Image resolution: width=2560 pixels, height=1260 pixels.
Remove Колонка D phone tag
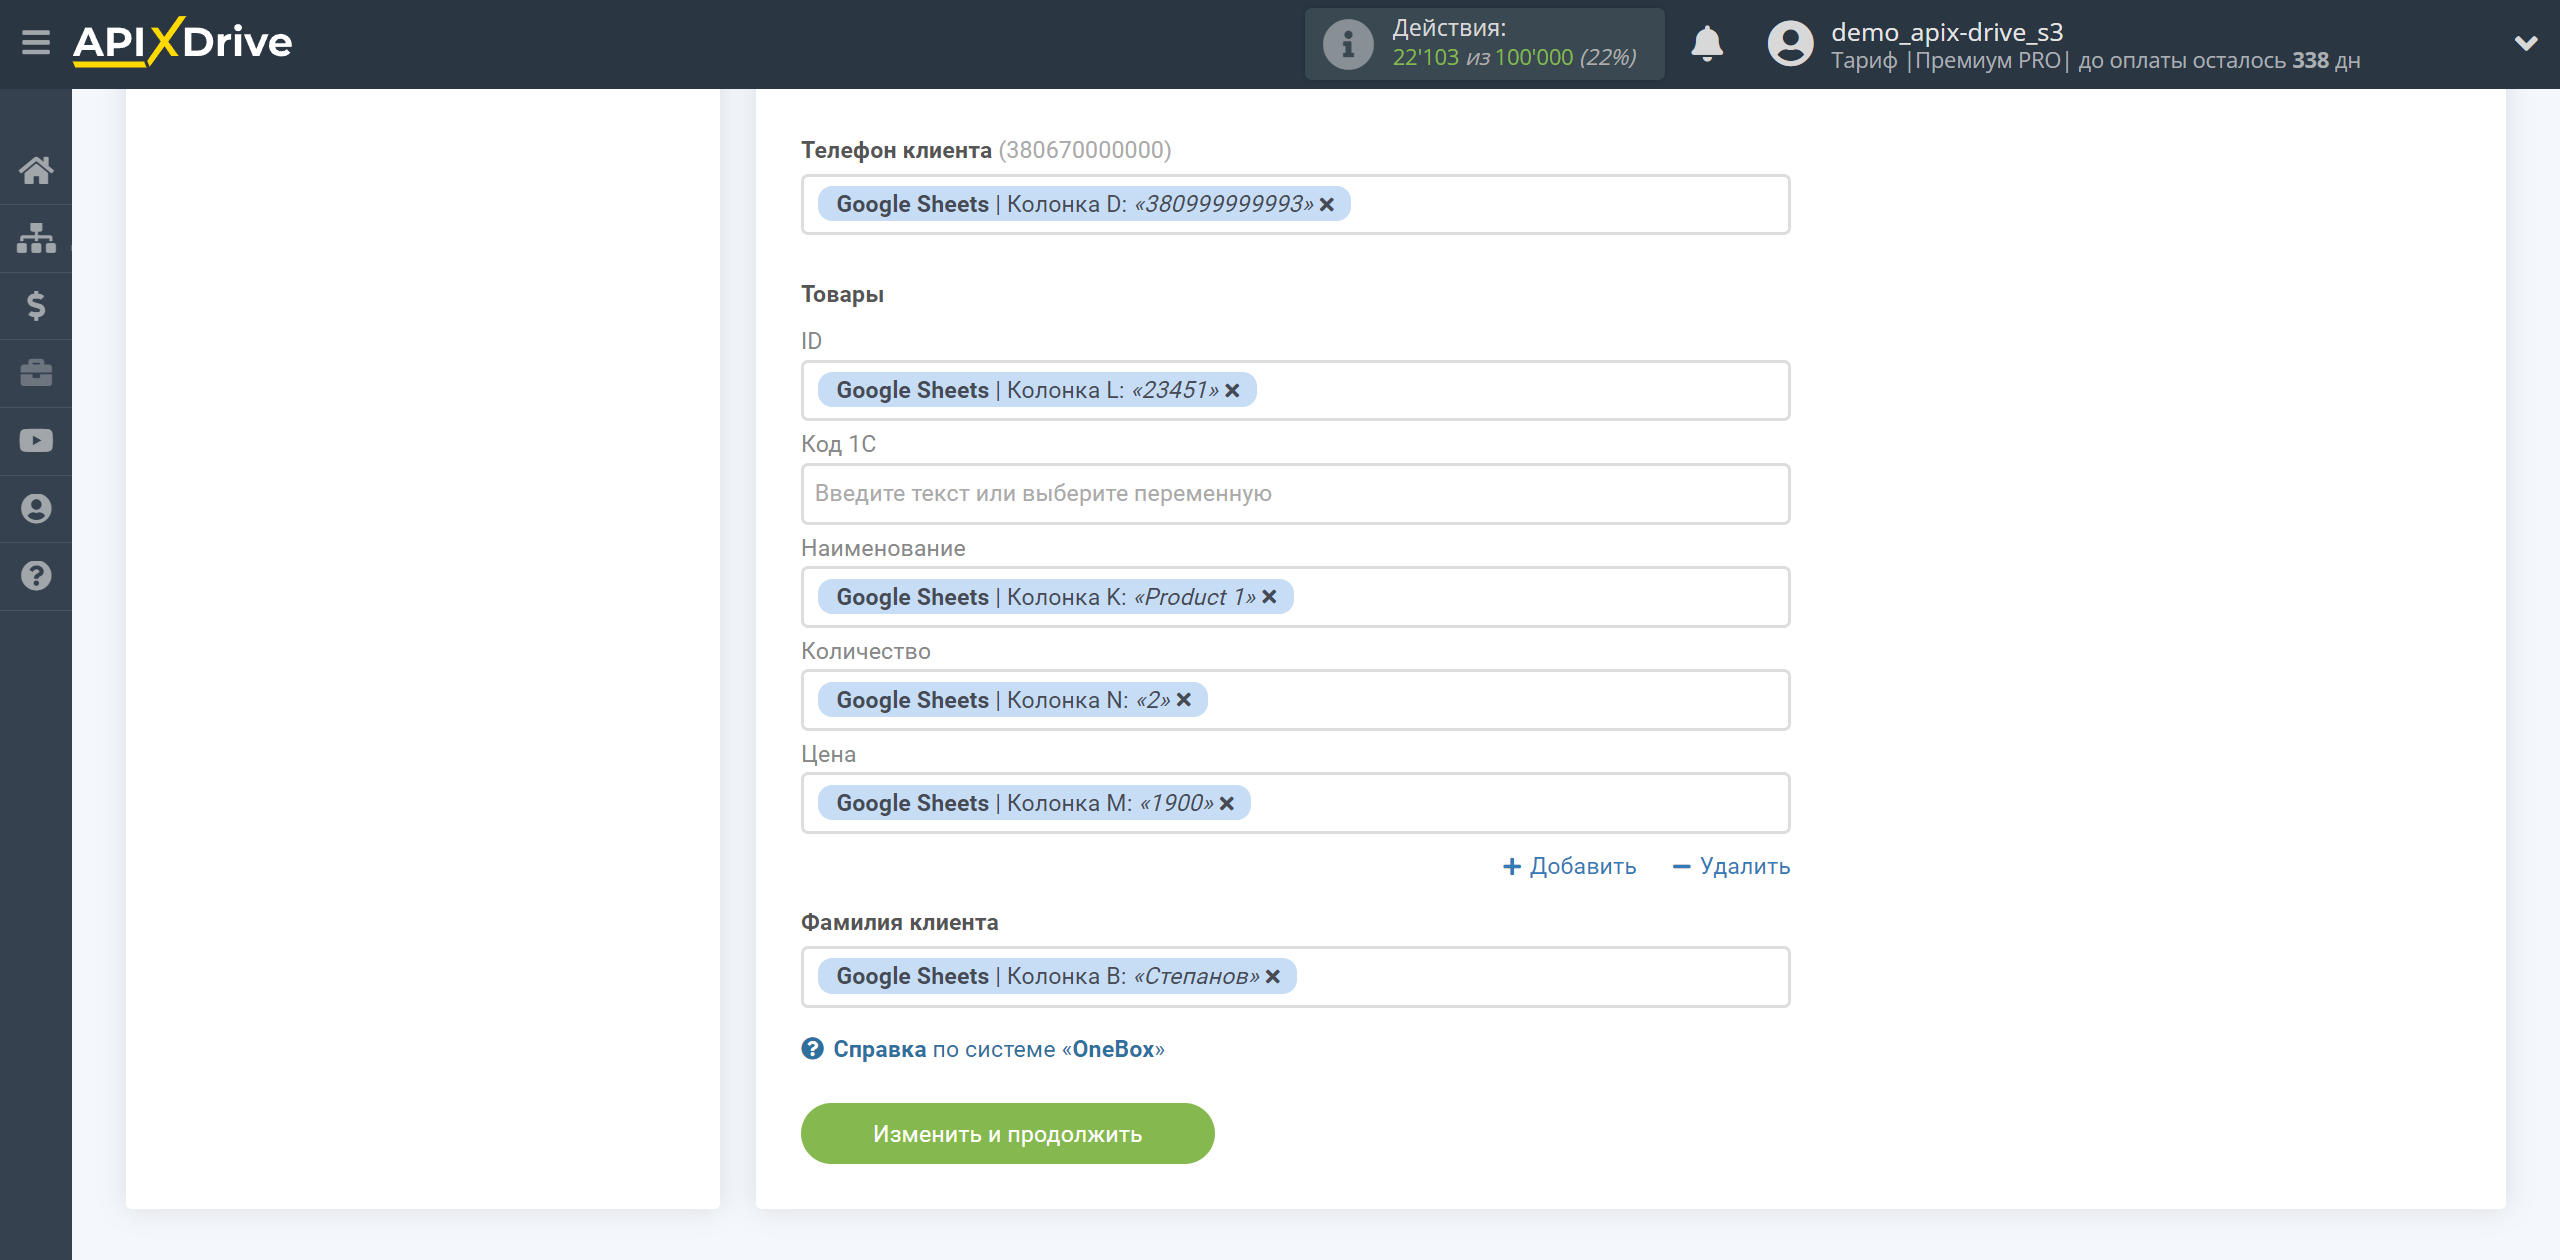pos(1327,204)
